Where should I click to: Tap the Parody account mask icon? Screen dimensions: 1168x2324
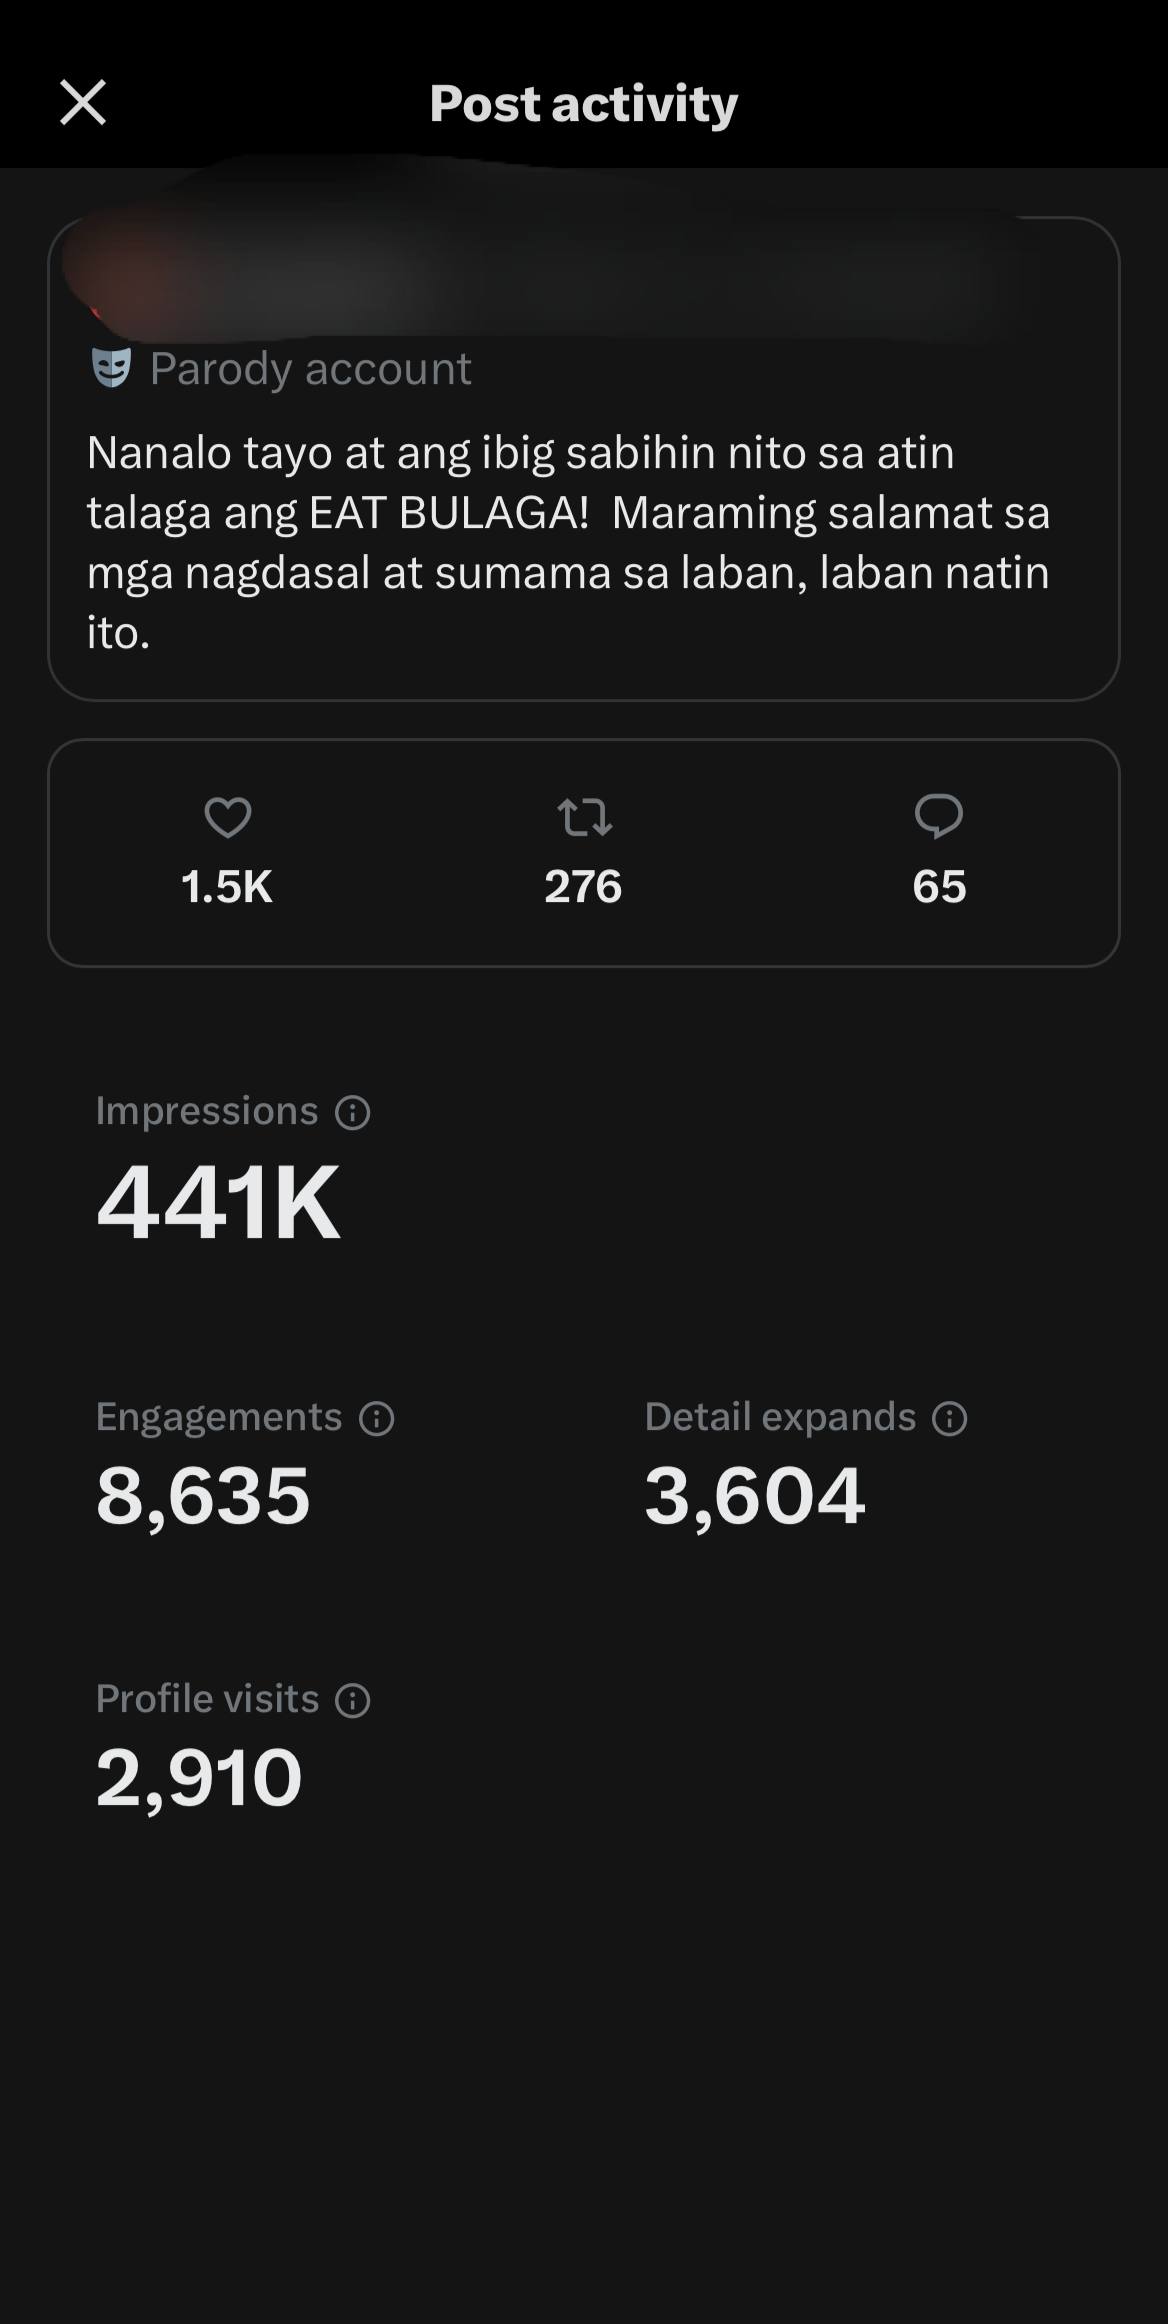(x=111, y=368)
